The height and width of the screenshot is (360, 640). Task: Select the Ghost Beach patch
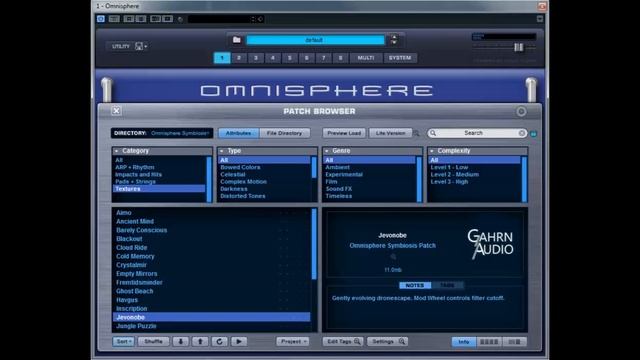click(134, 291)
